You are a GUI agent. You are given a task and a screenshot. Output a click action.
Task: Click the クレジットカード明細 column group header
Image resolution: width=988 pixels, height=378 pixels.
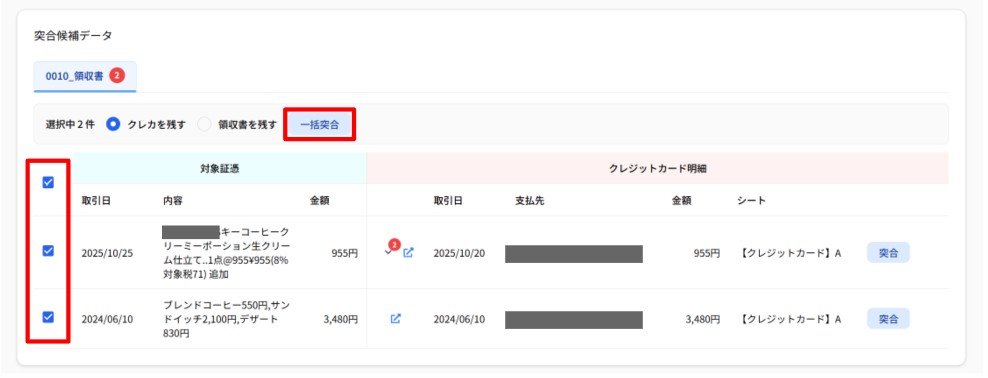(657, 169)
